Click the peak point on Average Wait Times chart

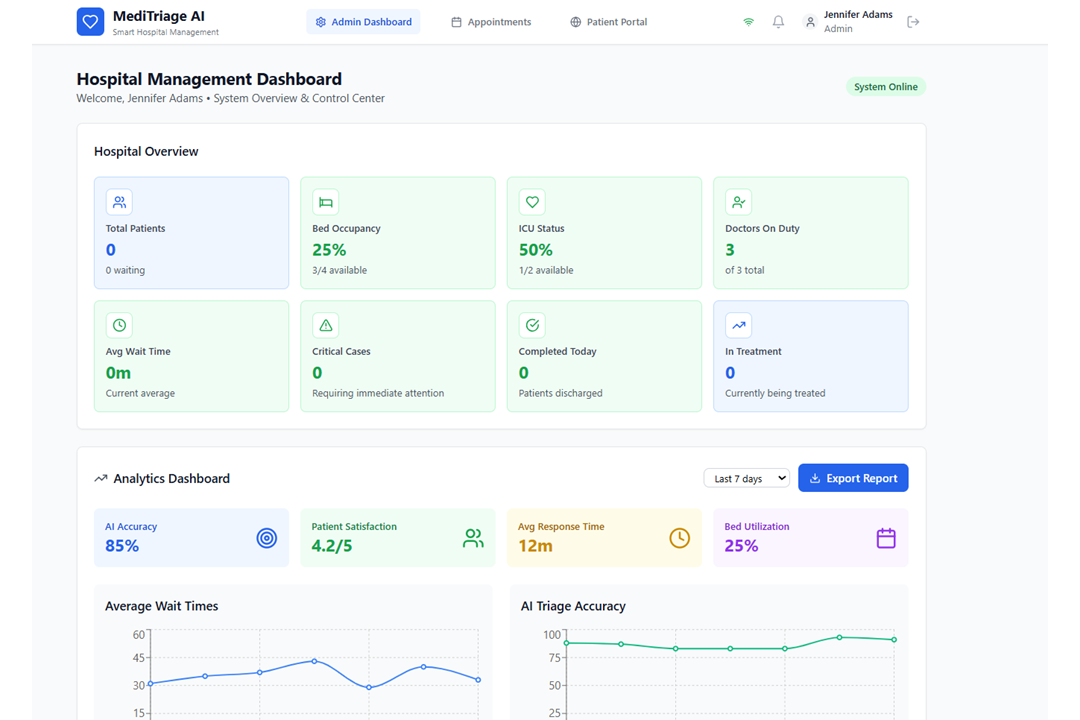[x=314, y=661]
